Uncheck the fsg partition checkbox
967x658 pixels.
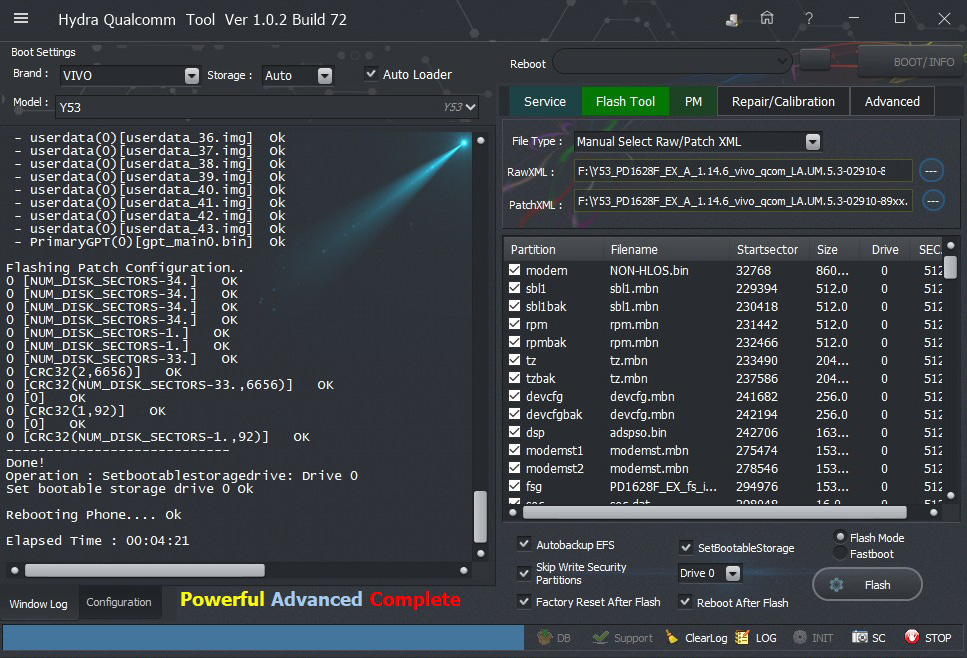514,485
